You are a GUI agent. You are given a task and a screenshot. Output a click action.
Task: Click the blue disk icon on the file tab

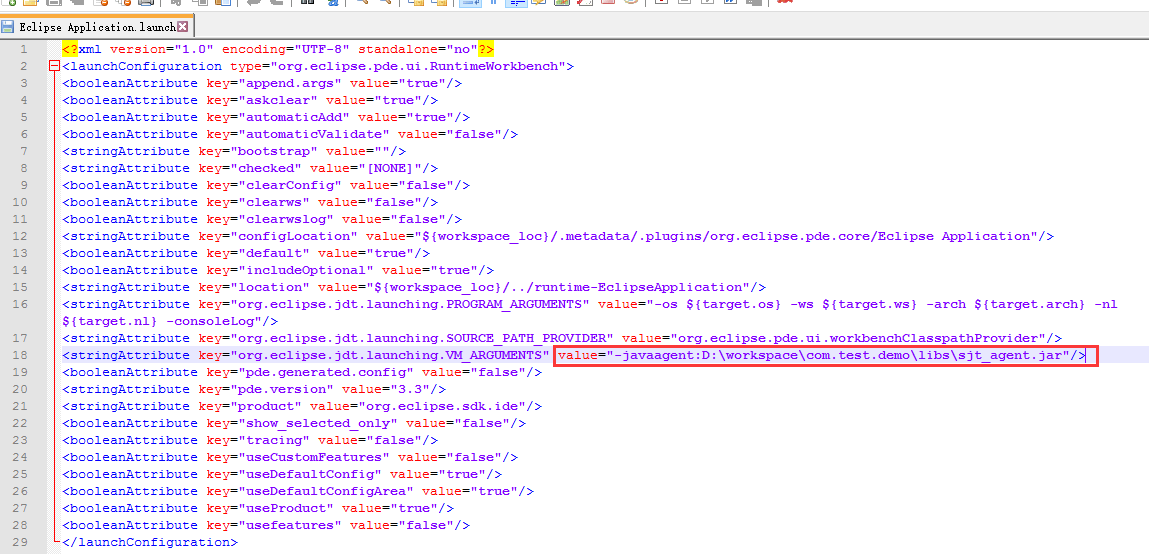pos(10,27)
